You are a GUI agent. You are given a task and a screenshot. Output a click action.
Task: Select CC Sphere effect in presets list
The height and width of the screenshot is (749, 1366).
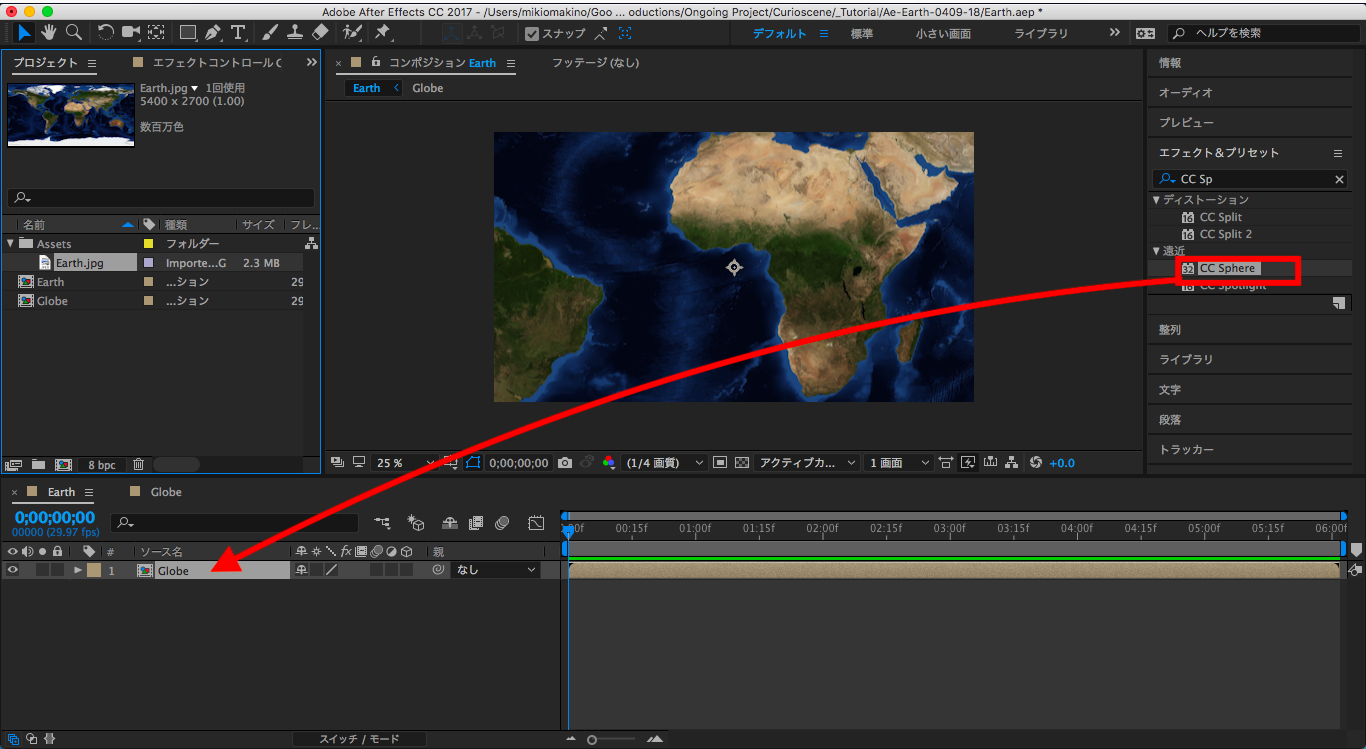pos(1227,268)
